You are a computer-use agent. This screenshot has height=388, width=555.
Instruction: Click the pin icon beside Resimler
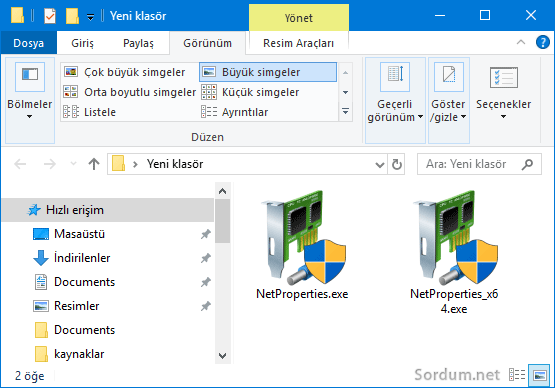click(x=206, y=306)
